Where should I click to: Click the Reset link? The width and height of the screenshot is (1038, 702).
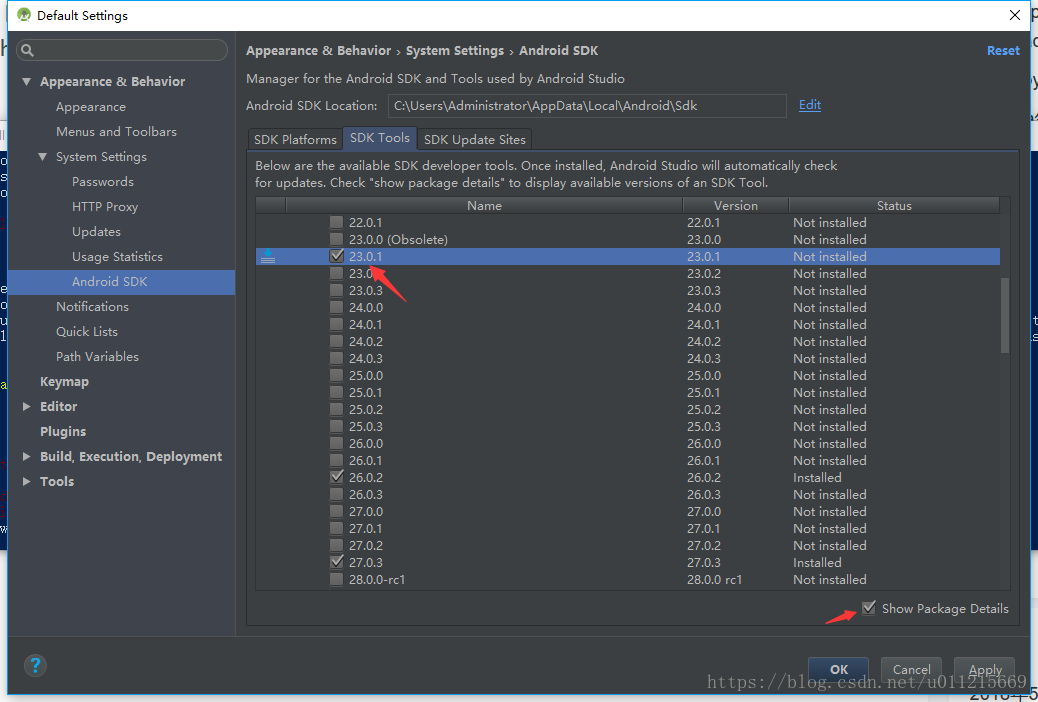(x=1003, y=51)
